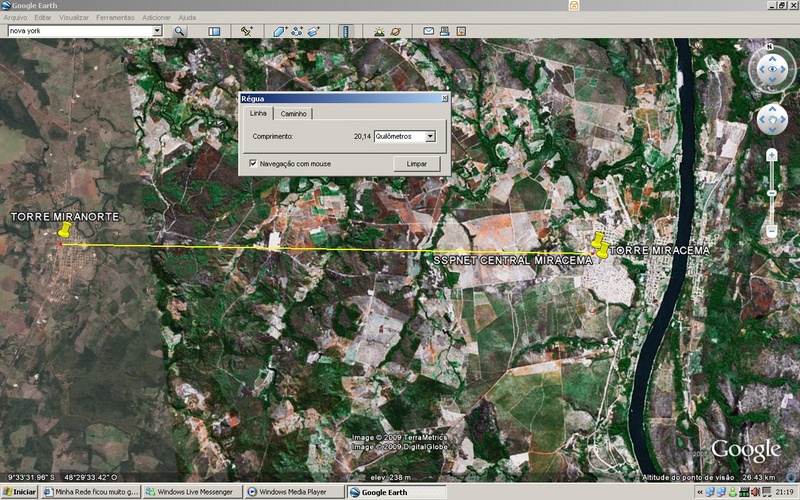Click zoom out minus button
The image size is (800, 500).
click(771, 231)
